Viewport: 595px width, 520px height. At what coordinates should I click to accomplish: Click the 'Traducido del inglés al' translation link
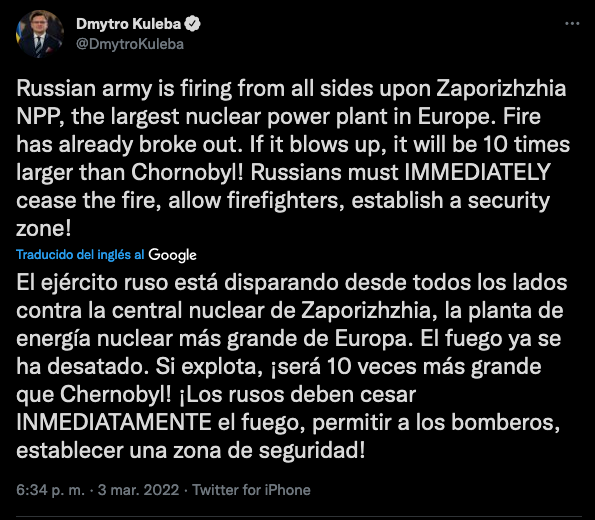pyautogui.click(x=80, y=254)
